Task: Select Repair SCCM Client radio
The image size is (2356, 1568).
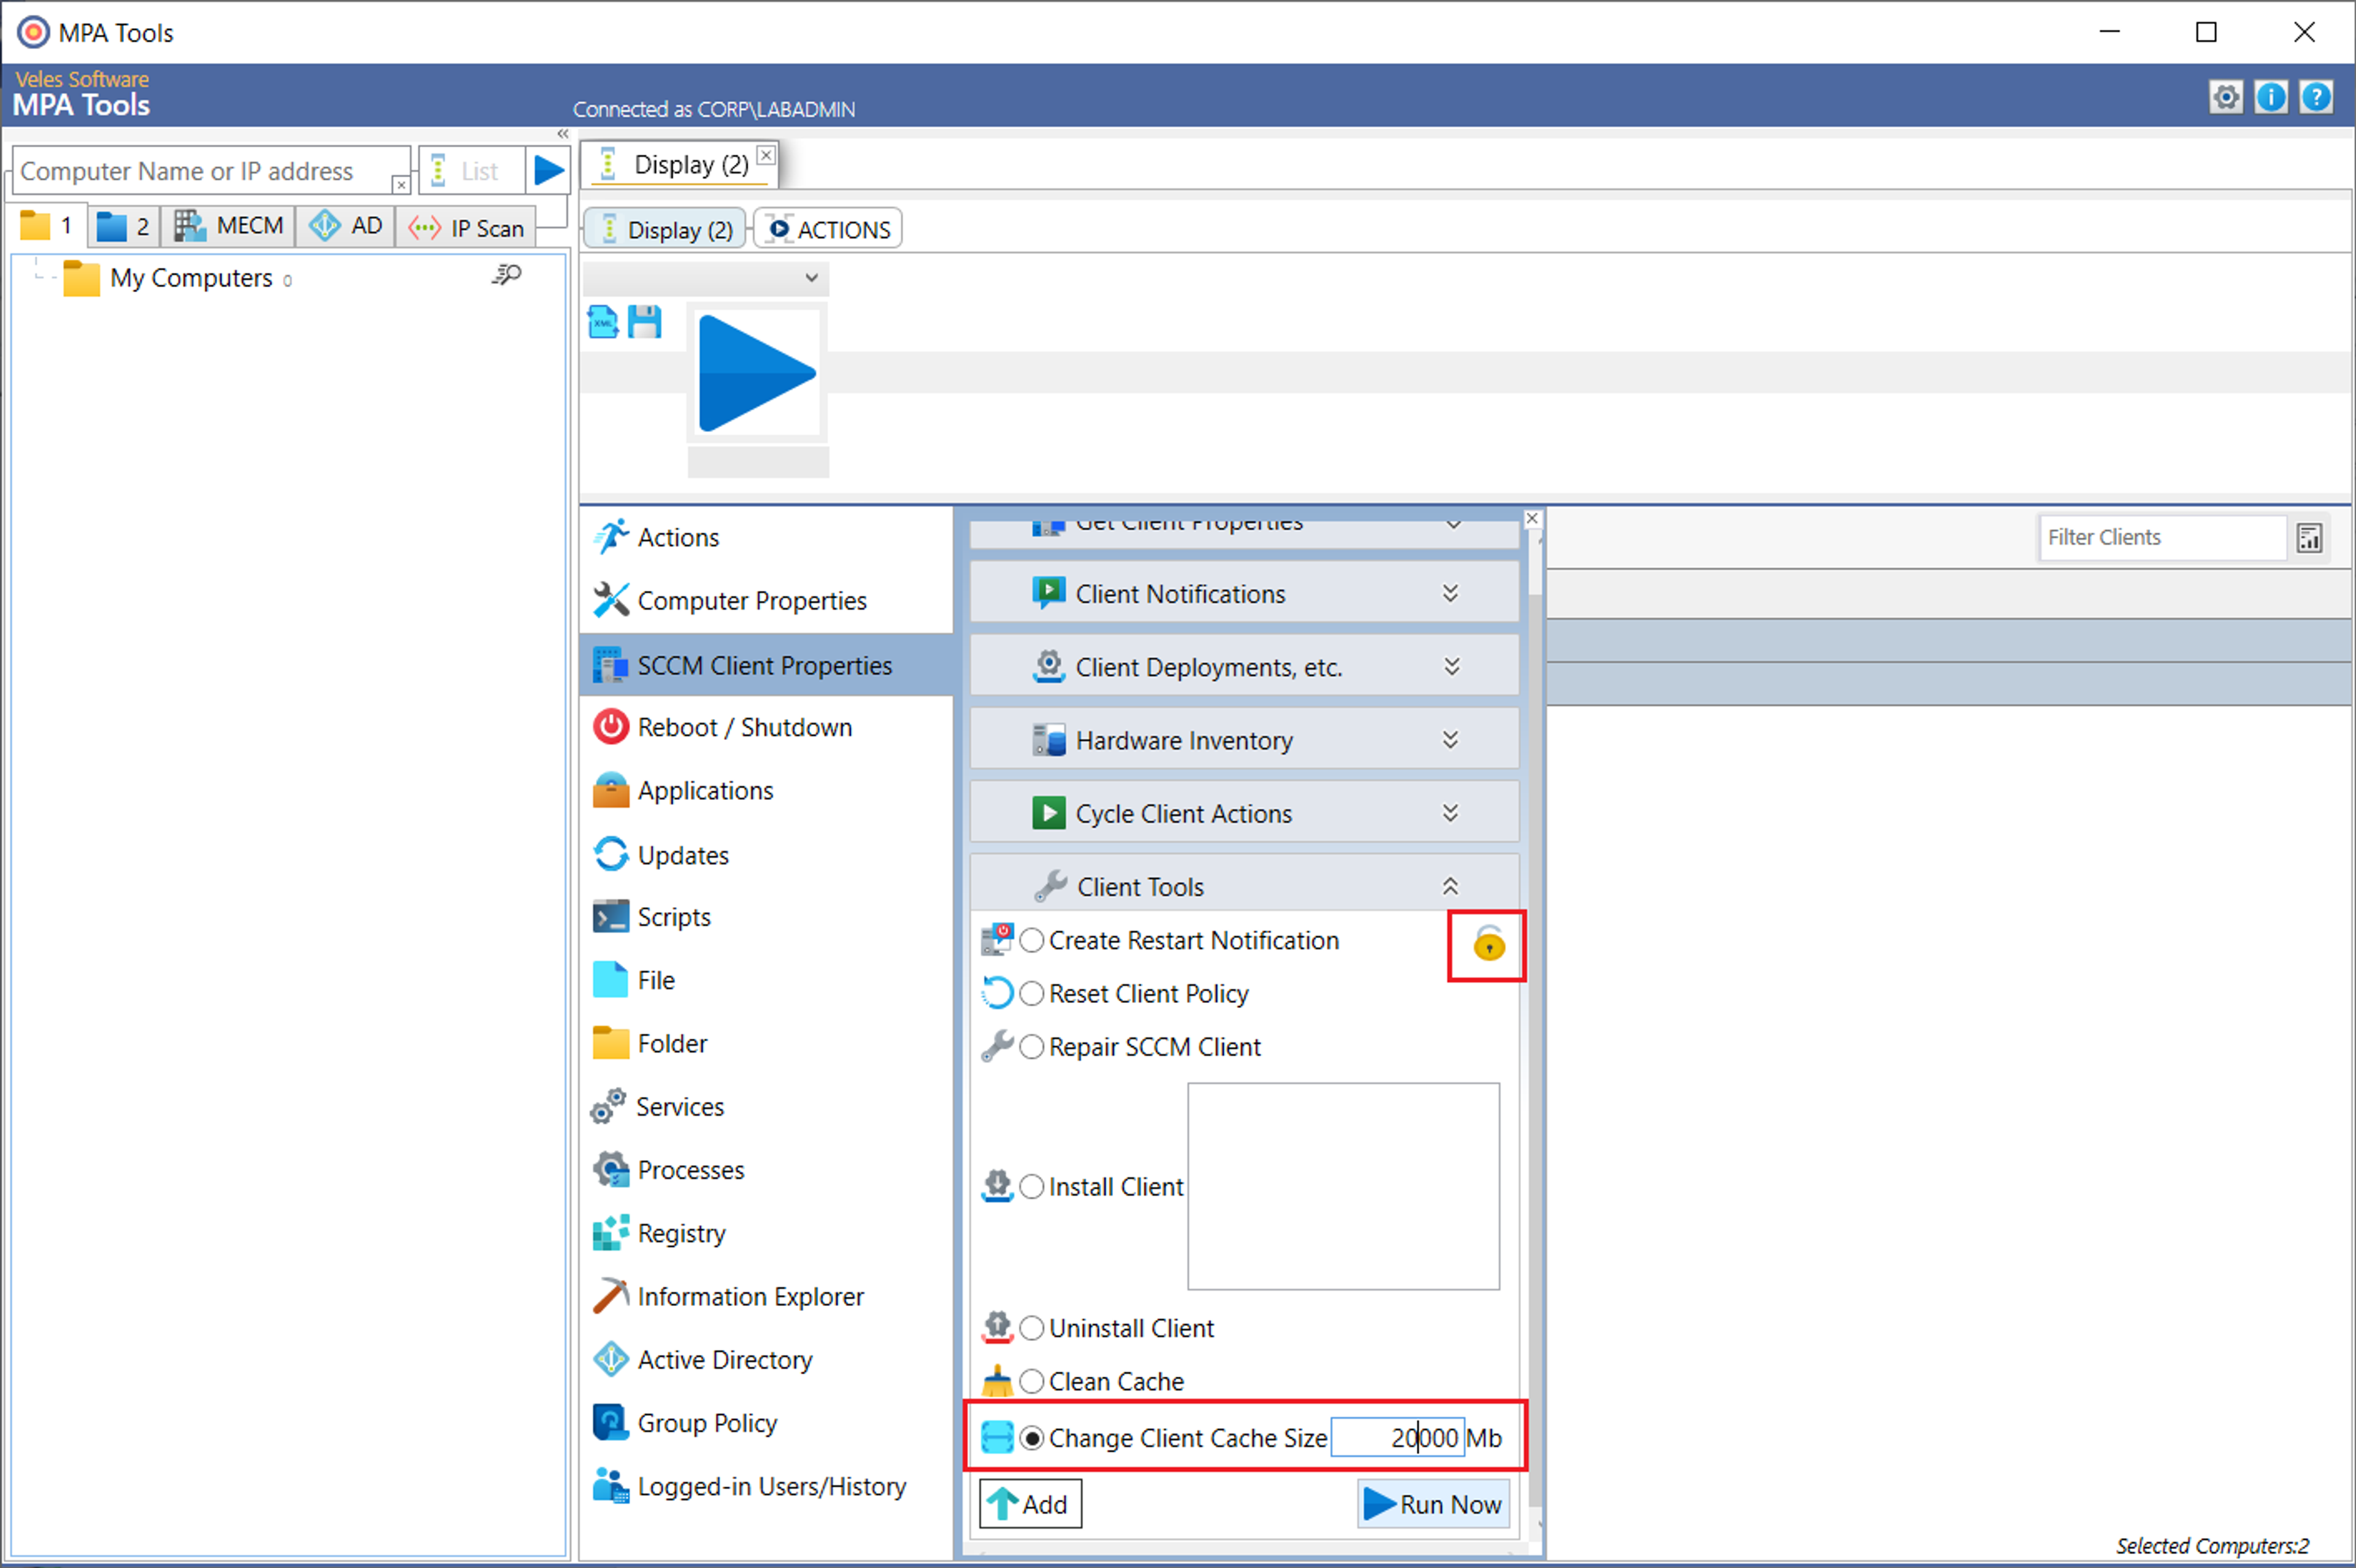Action: pyautogui.click(x=1031, y=1047)
